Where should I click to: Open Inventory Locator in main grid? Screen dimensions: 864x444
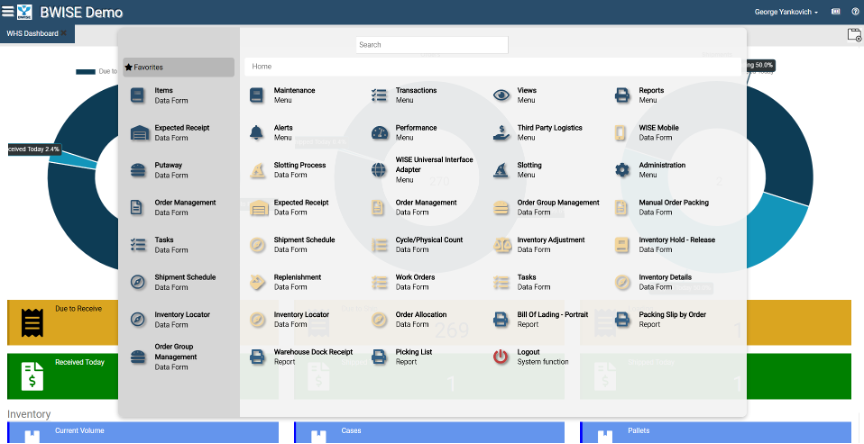(x=289, y=320)
